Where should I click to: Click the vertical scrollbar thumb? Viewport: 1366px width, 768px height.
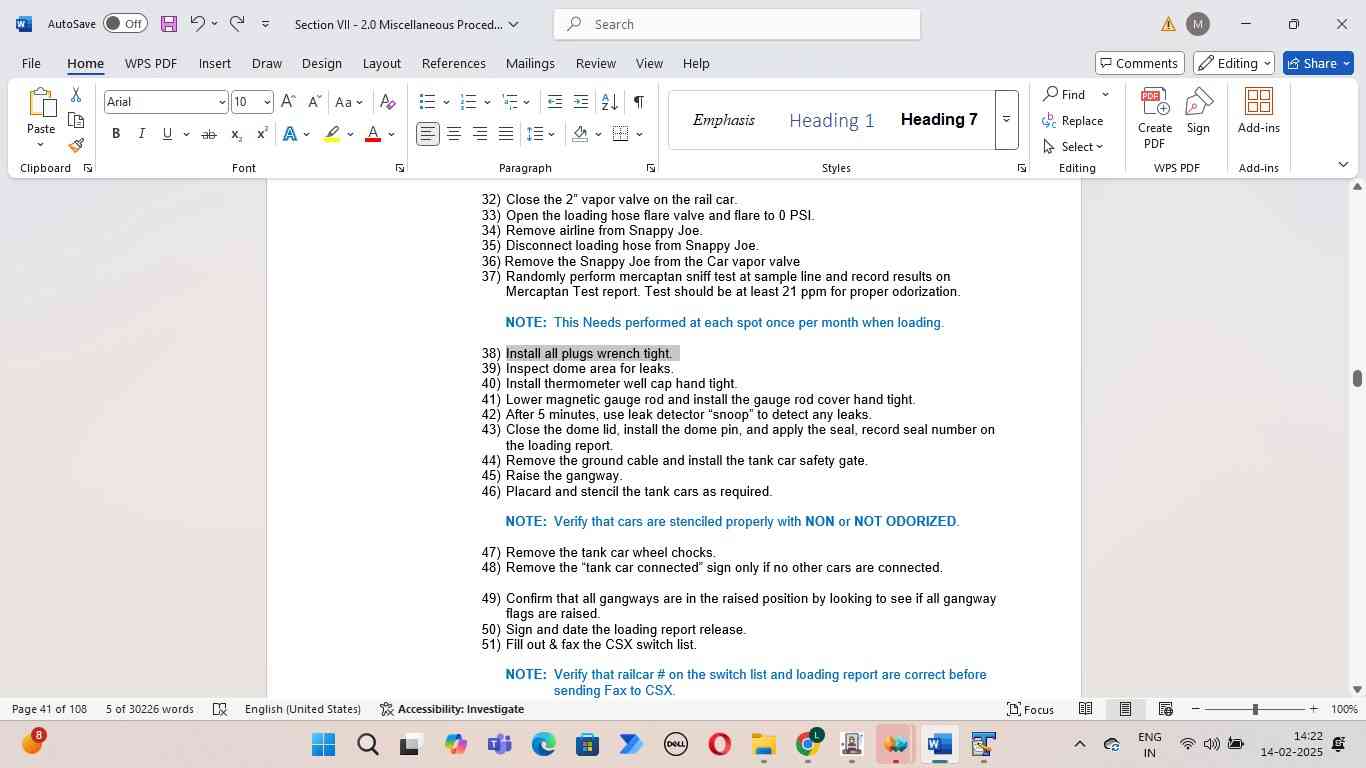(1357, 378)
